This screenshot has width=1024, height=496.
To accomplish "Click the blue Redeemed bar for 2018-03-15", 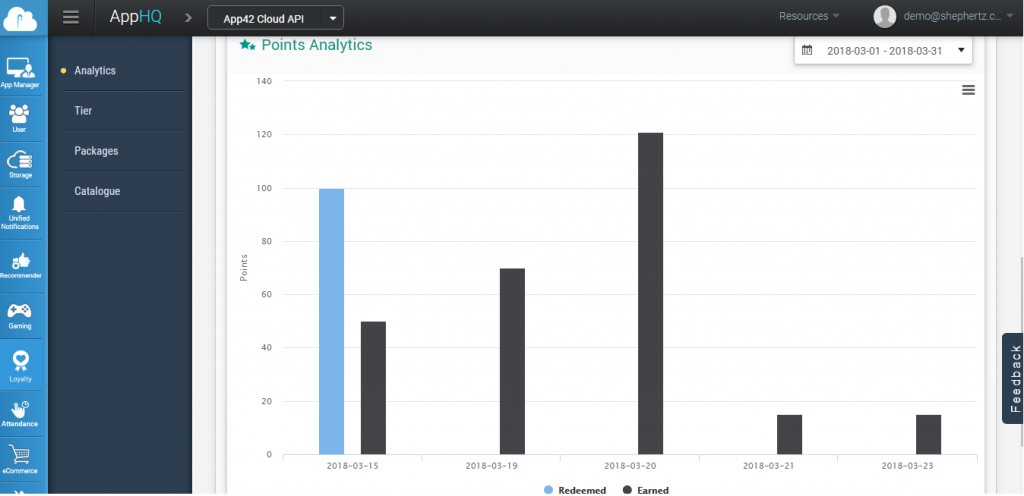I will click(331, 320).
